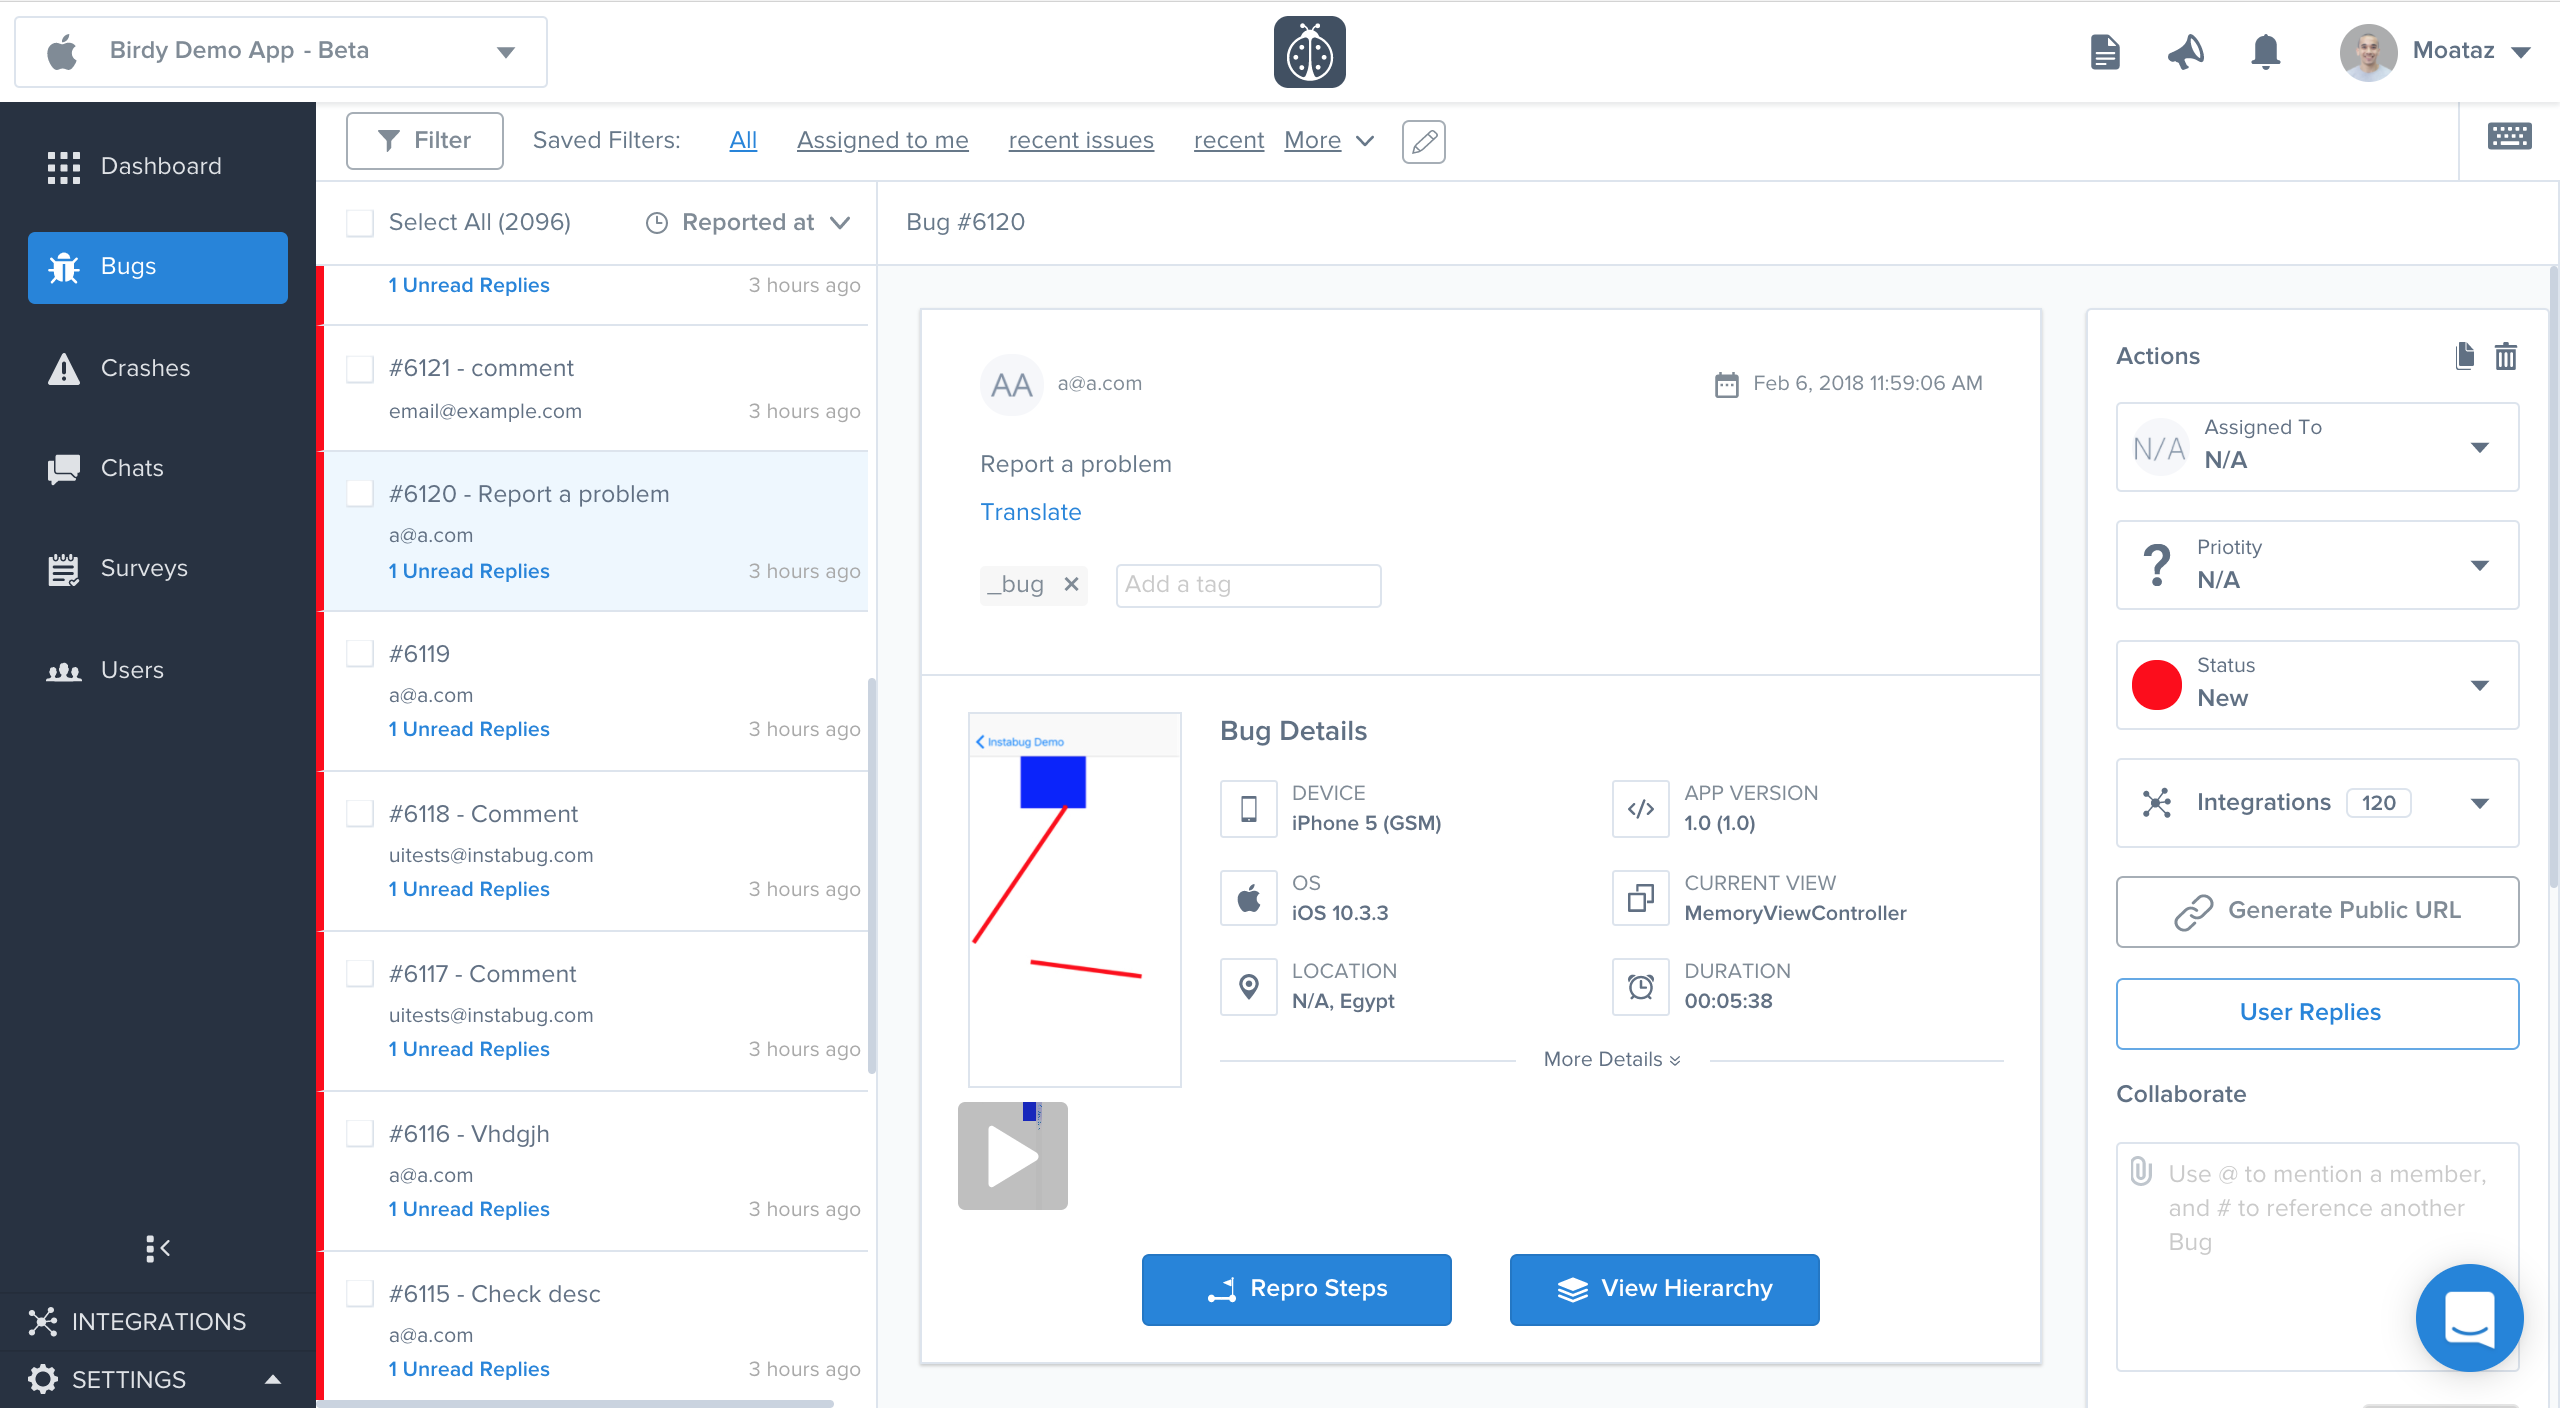Remove the _bug tag
Image resolution: width=2560 pixels, height=1408 pixels.
coord(1071,584)
